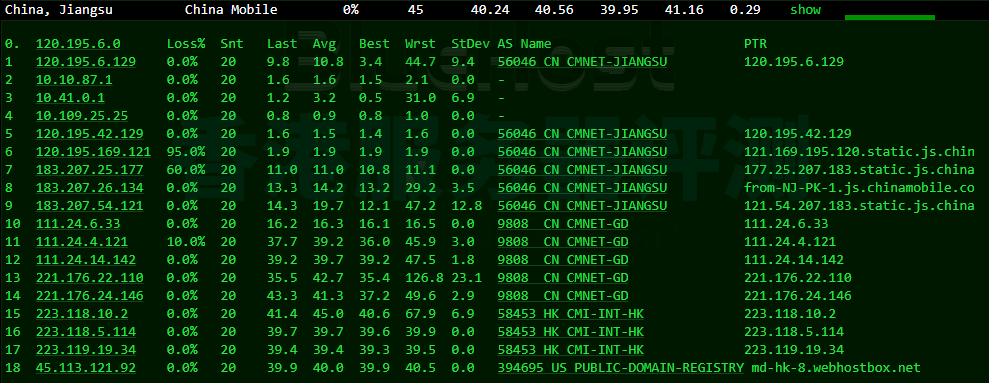Click IP address 183.207.54.121
The height and width of the screenshot is (383, 989).
click(90, 206)
